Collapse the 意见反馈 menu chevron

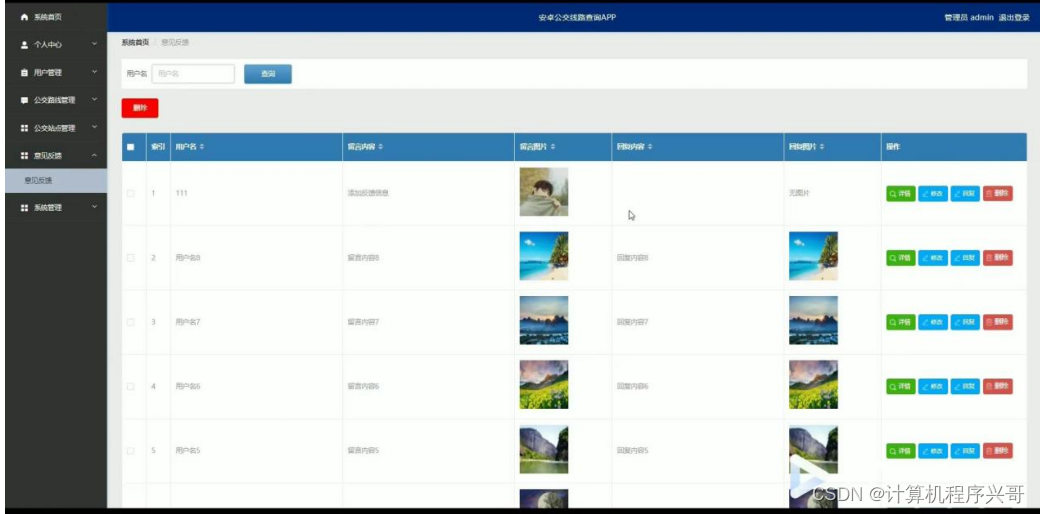(x=94, y=155)
